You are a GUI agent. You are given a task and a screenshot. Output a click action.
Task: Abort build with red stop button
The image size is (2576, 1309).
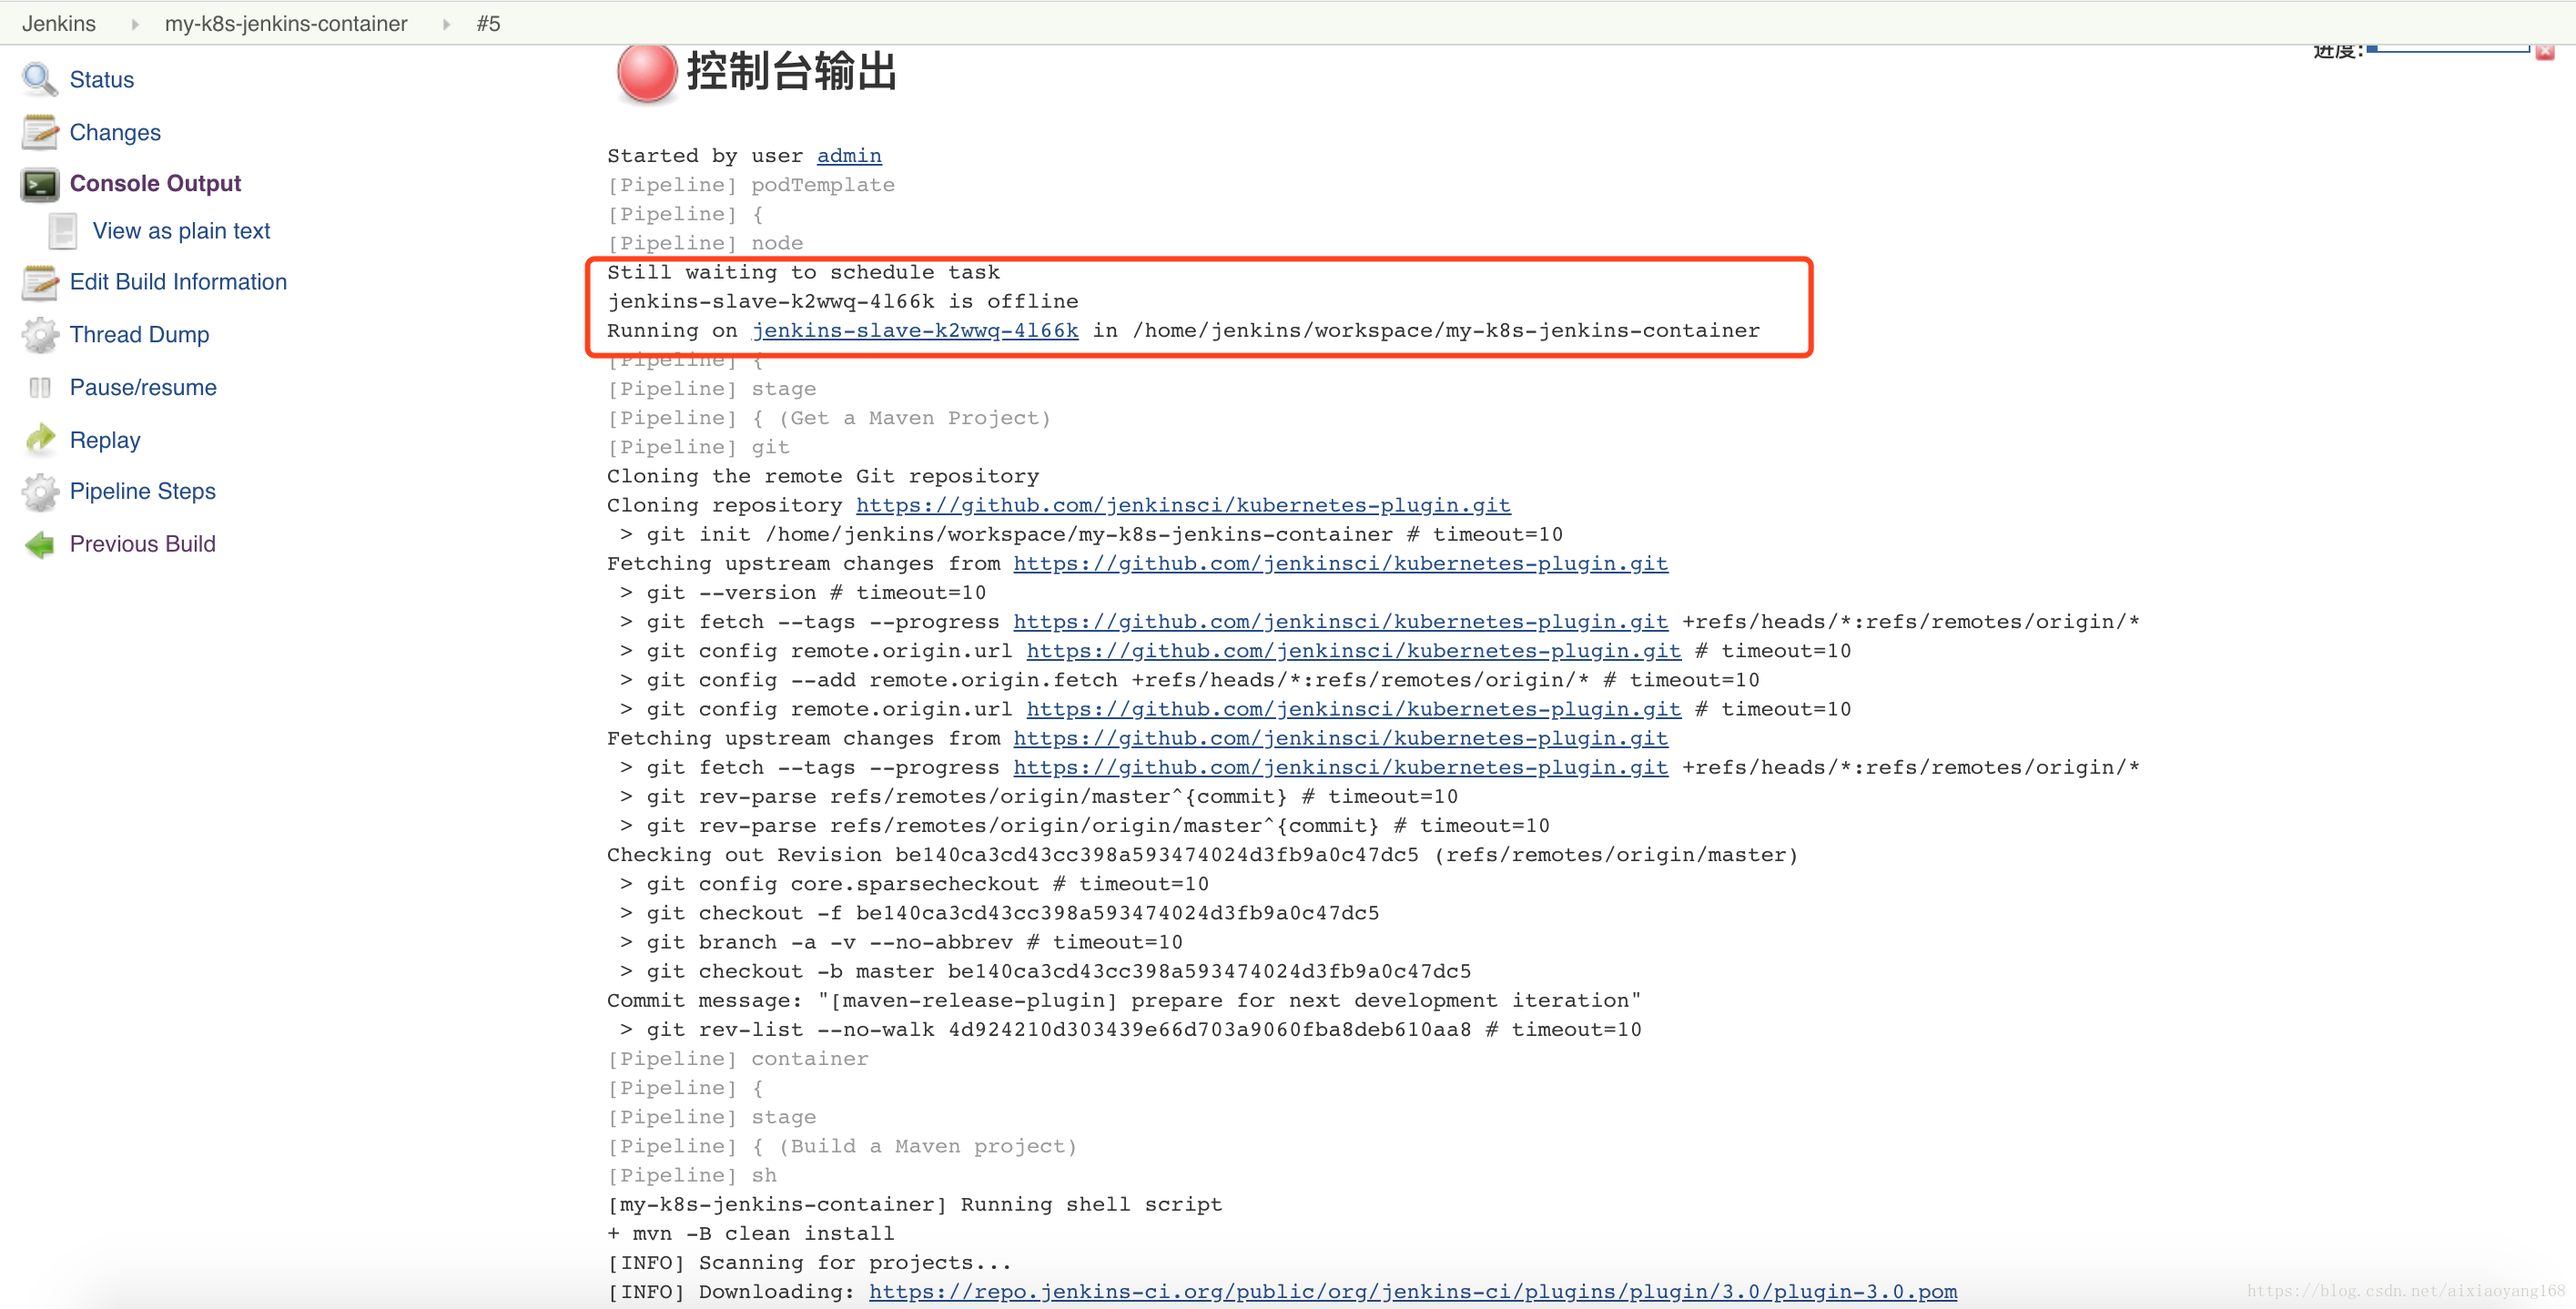click(2545, 52)
